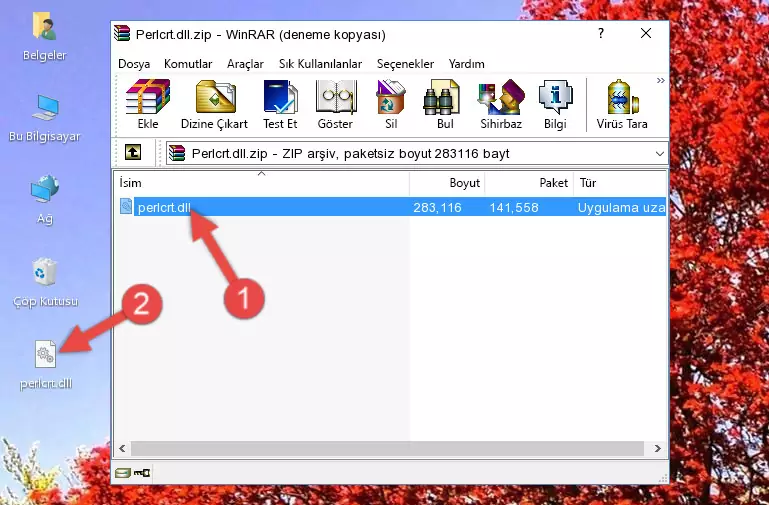Viewport: 769px width, 505px height.
Task: Click the WinRAR title bar icon
Action: [122, 33]
